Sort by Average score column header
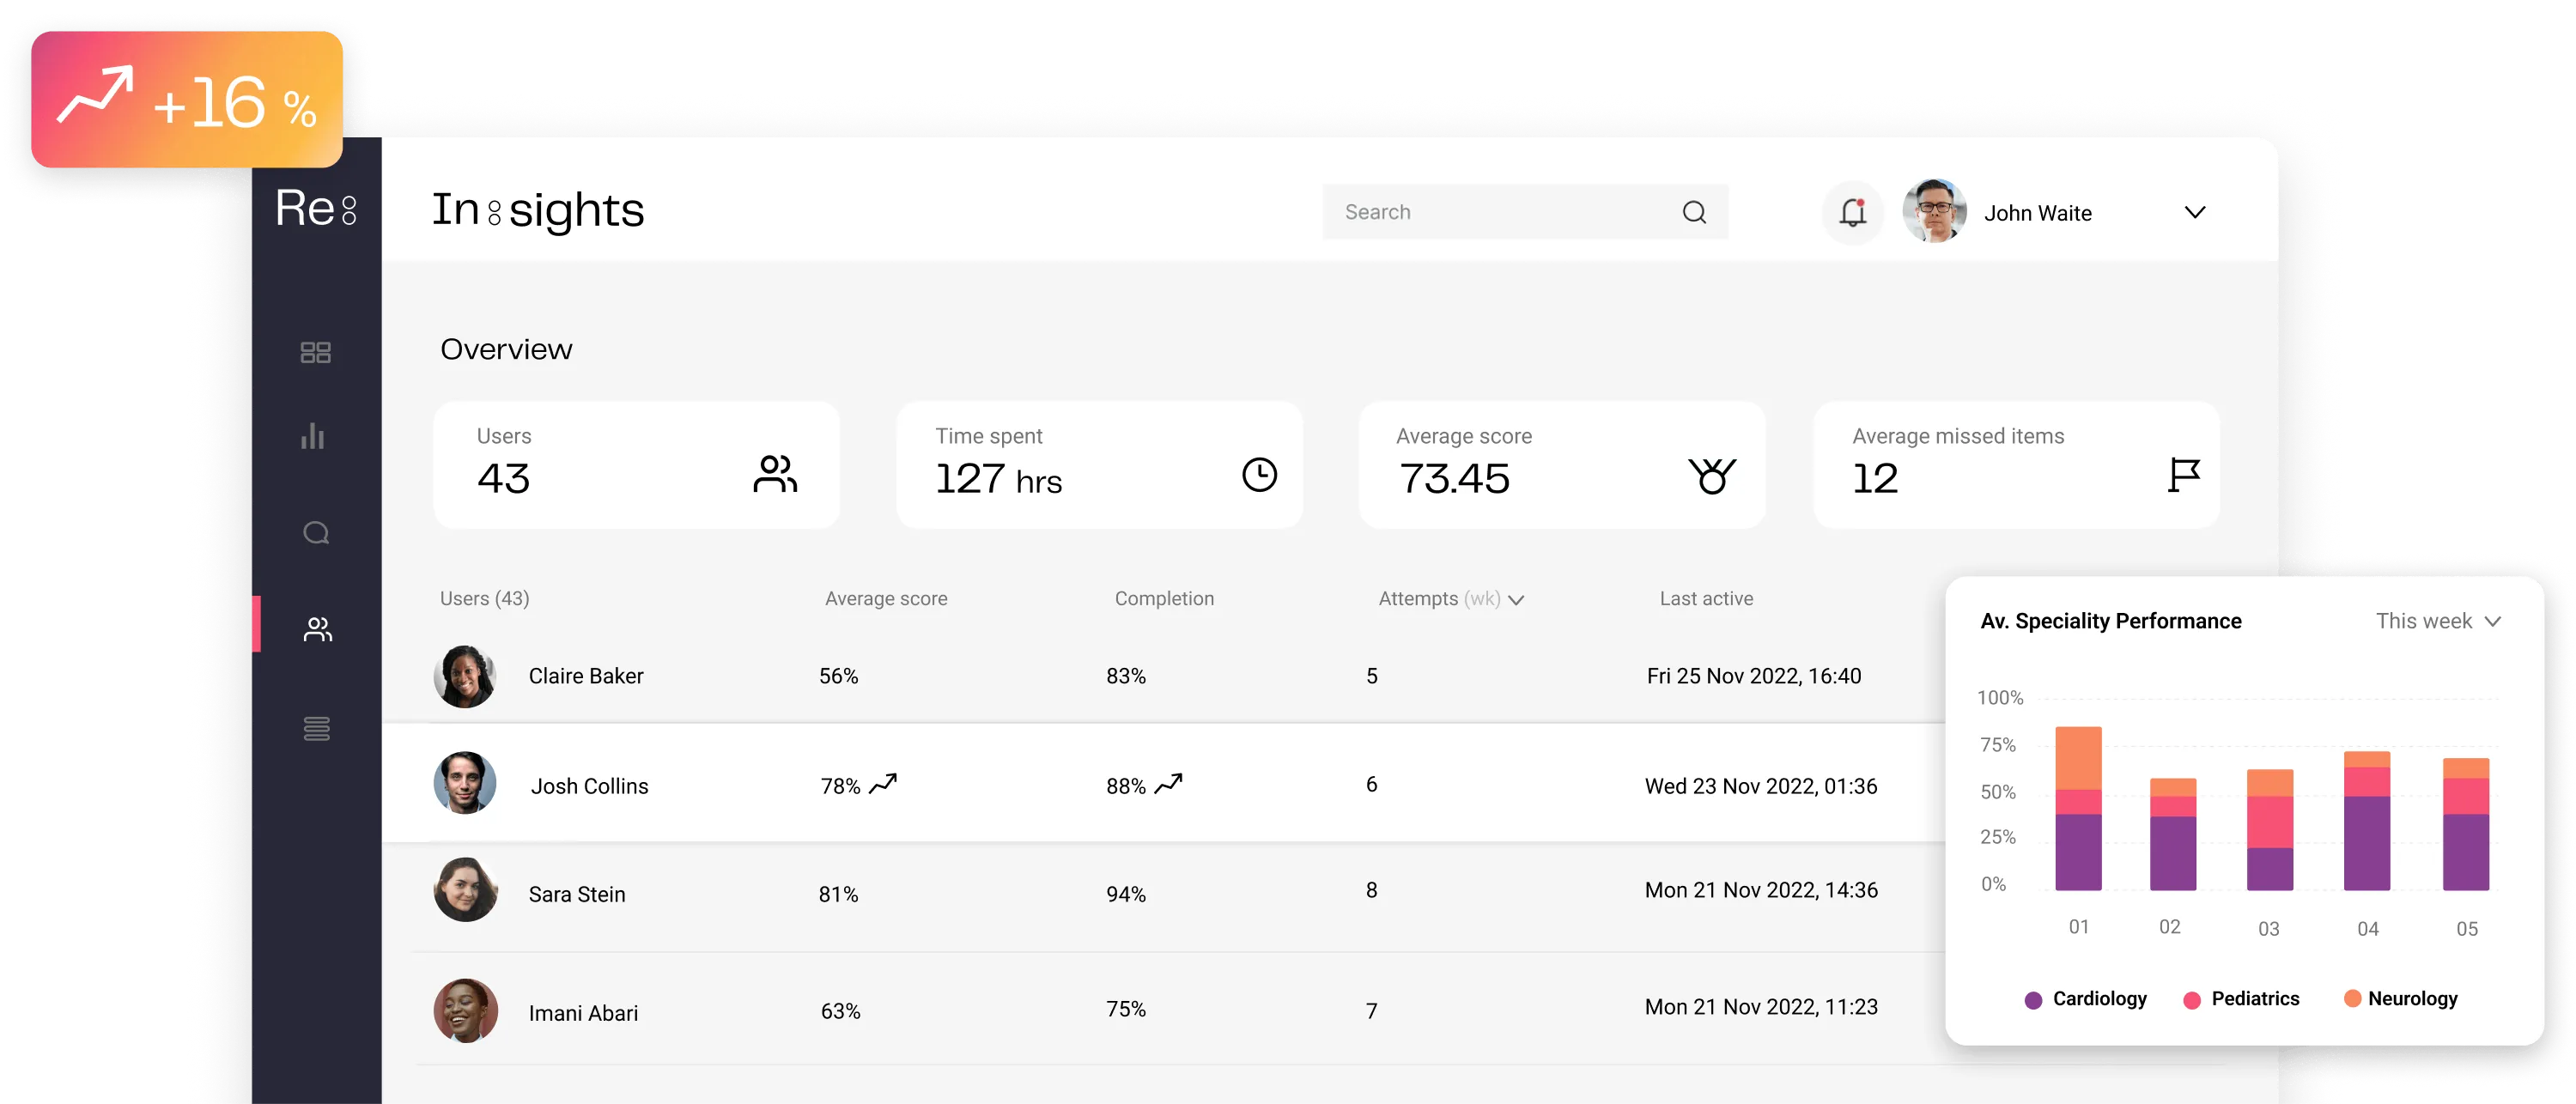 tap(885, 598)
